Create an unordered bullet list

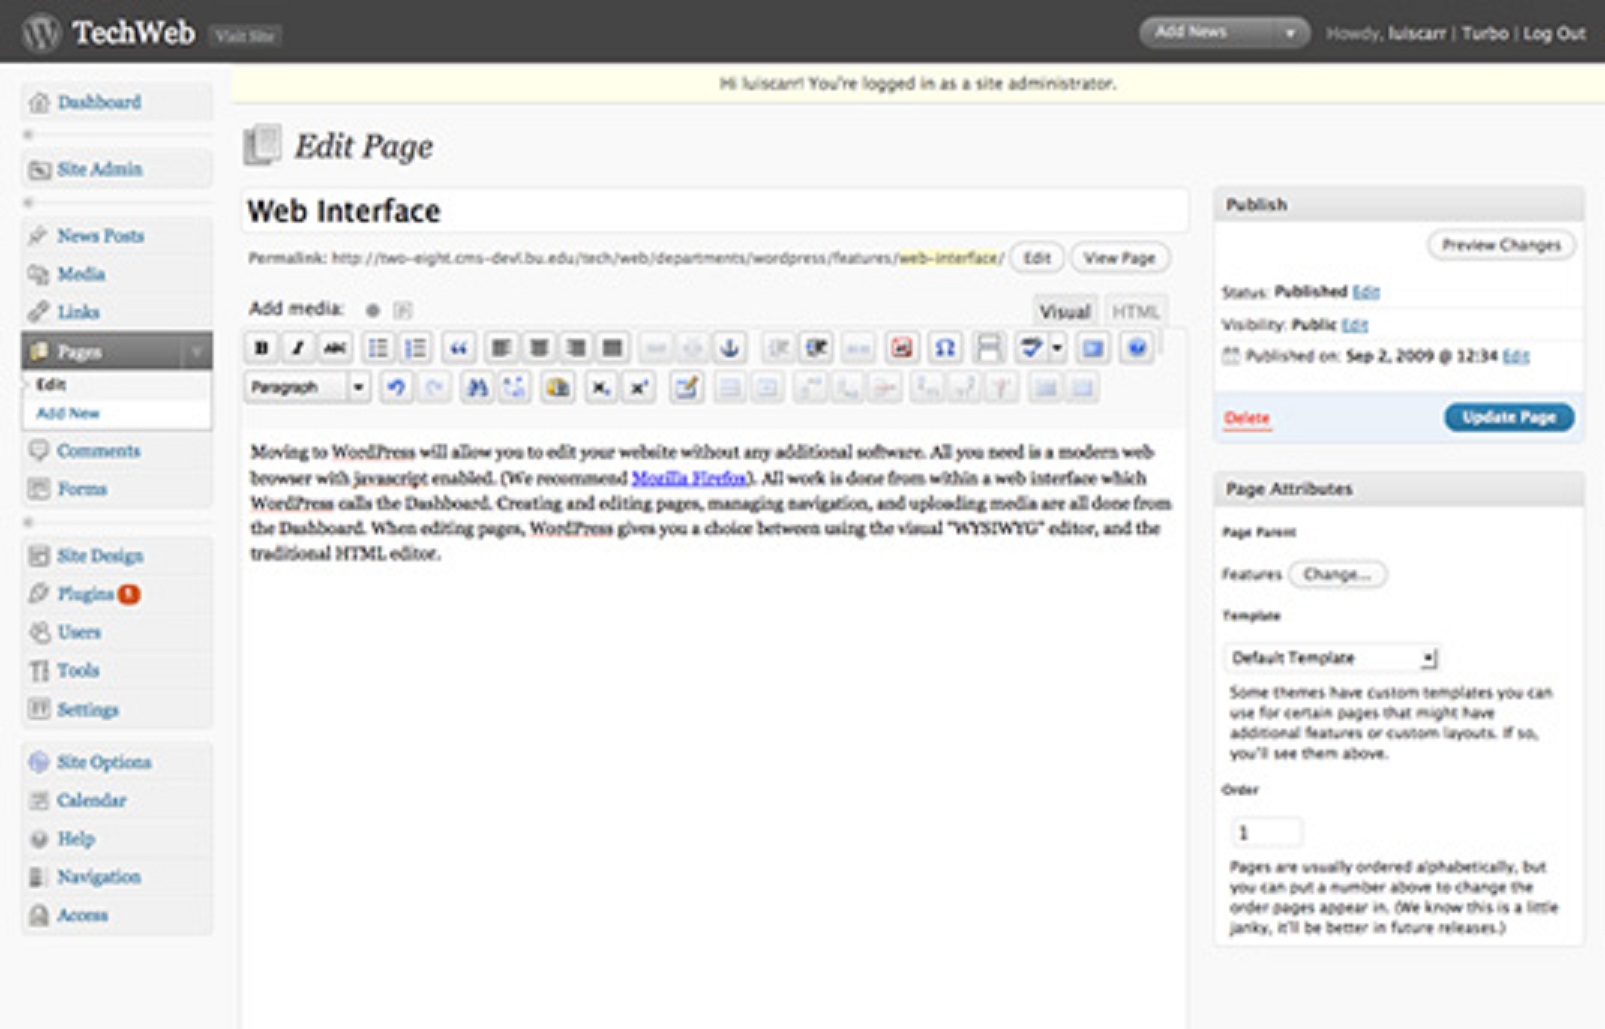tap(378, 348)
